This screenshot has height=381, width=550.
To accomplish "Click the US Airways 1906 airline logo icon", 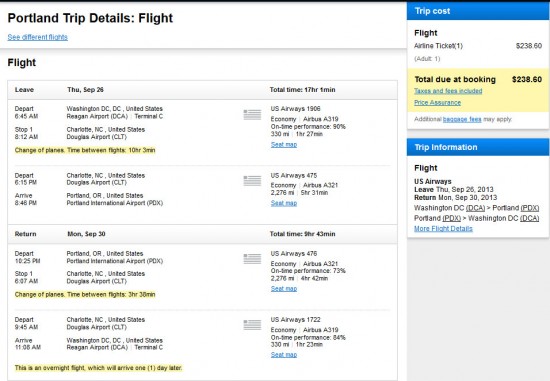I will point(252,114).
